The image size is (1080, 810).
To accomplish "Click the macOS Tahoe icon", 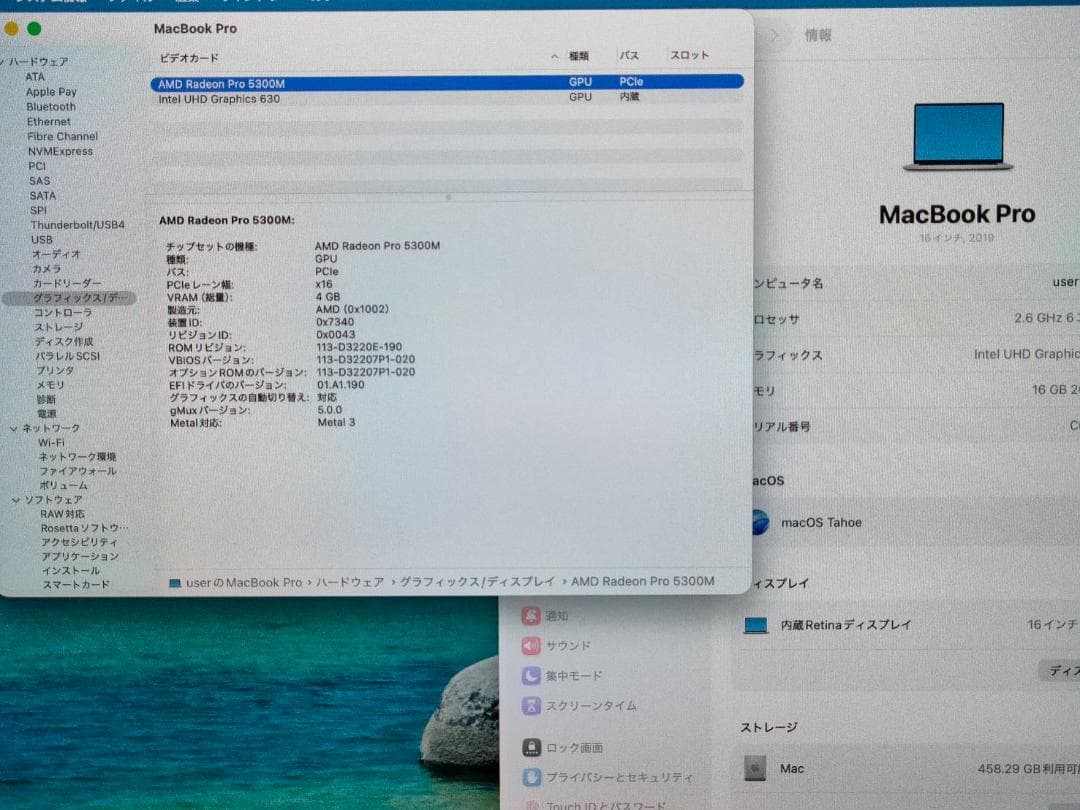I will (759, 523).
